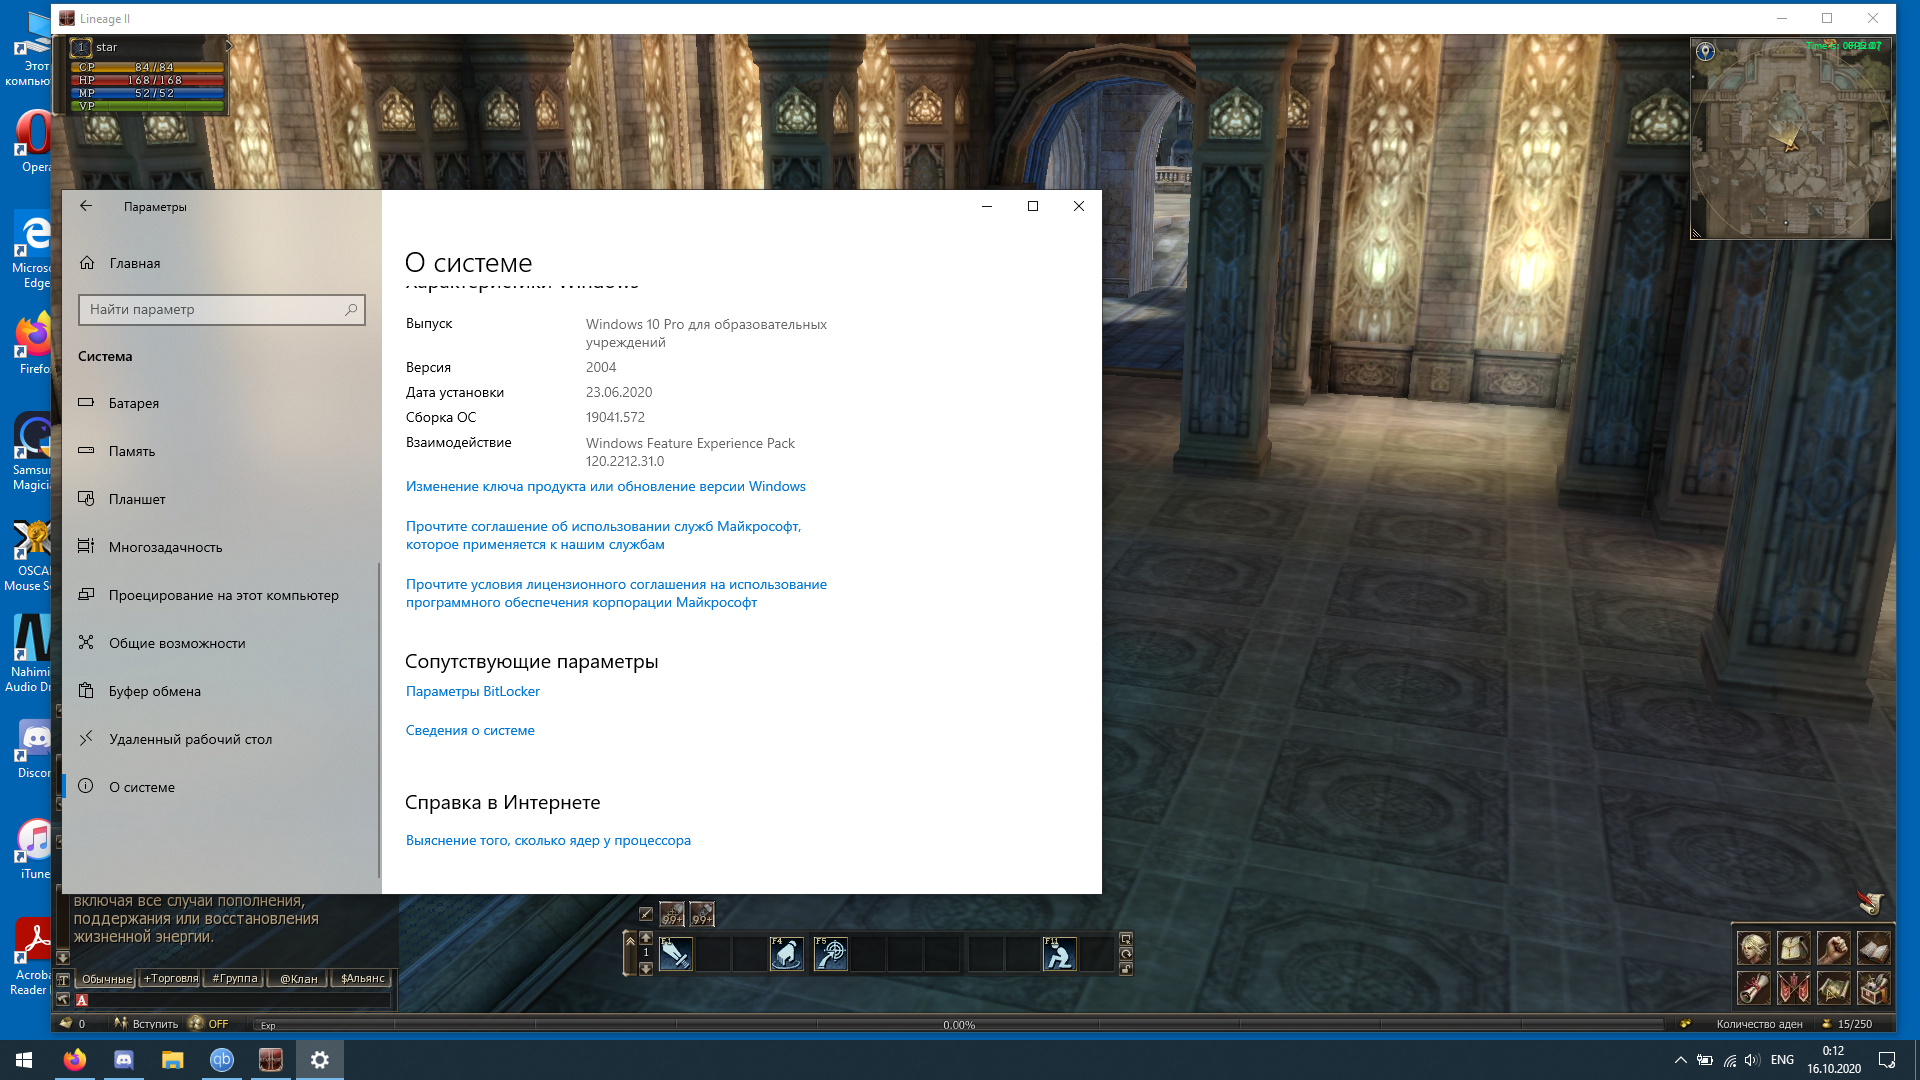
Task: Switch chat to the +Торговля tab
Action: 170,978
